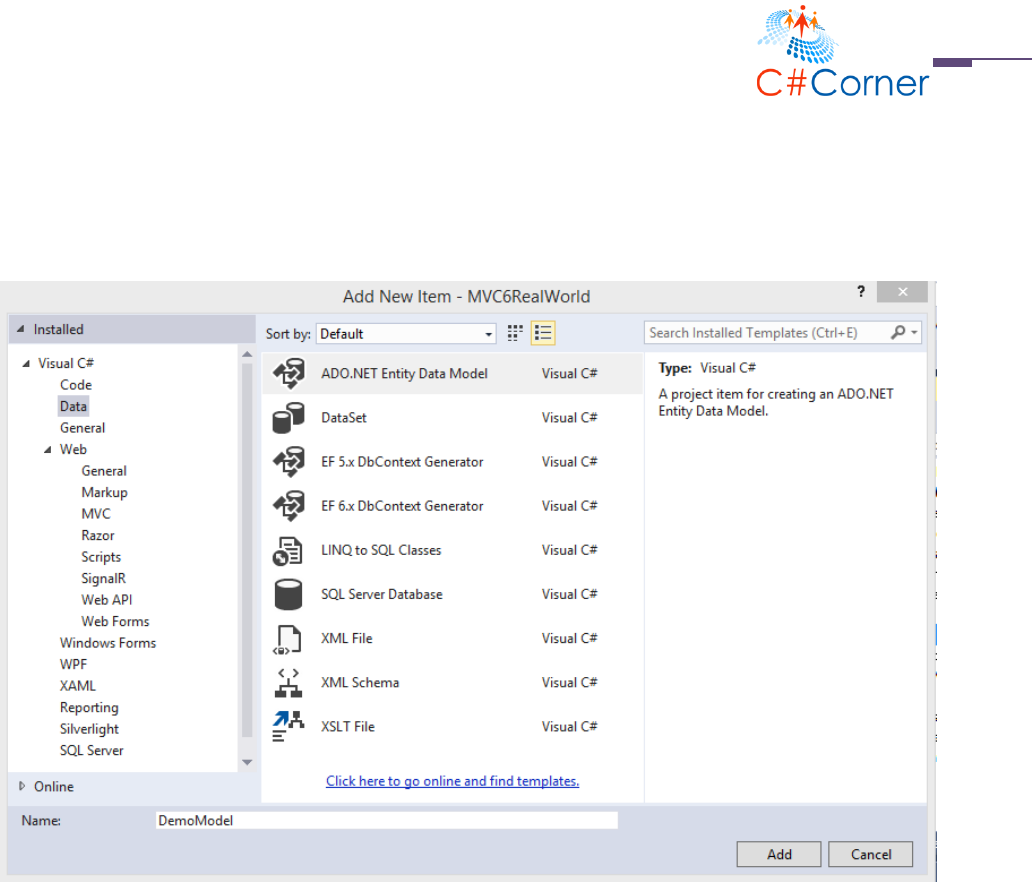Collapse the Web tree node
Image resolution: width=1032 pixels, height=882 pixels.
coord(48,450)
